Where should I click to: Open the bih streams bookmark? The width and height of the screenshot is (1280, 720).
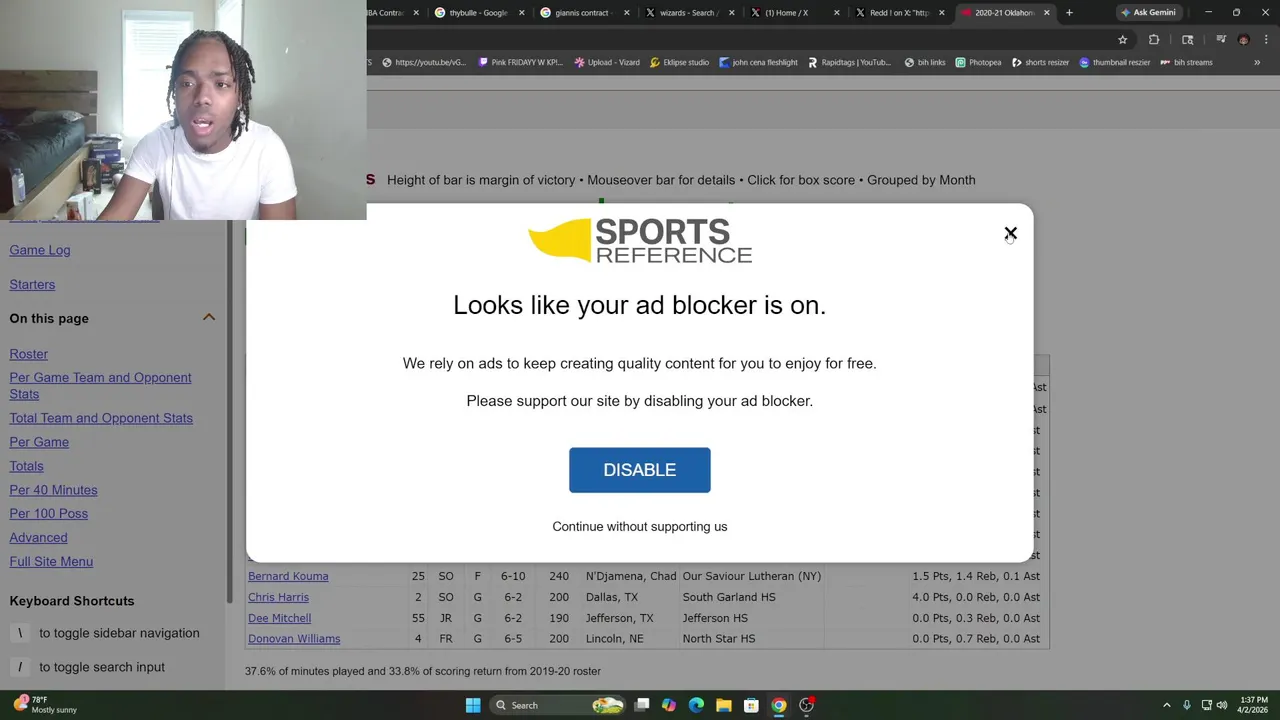pos(1186,62)
